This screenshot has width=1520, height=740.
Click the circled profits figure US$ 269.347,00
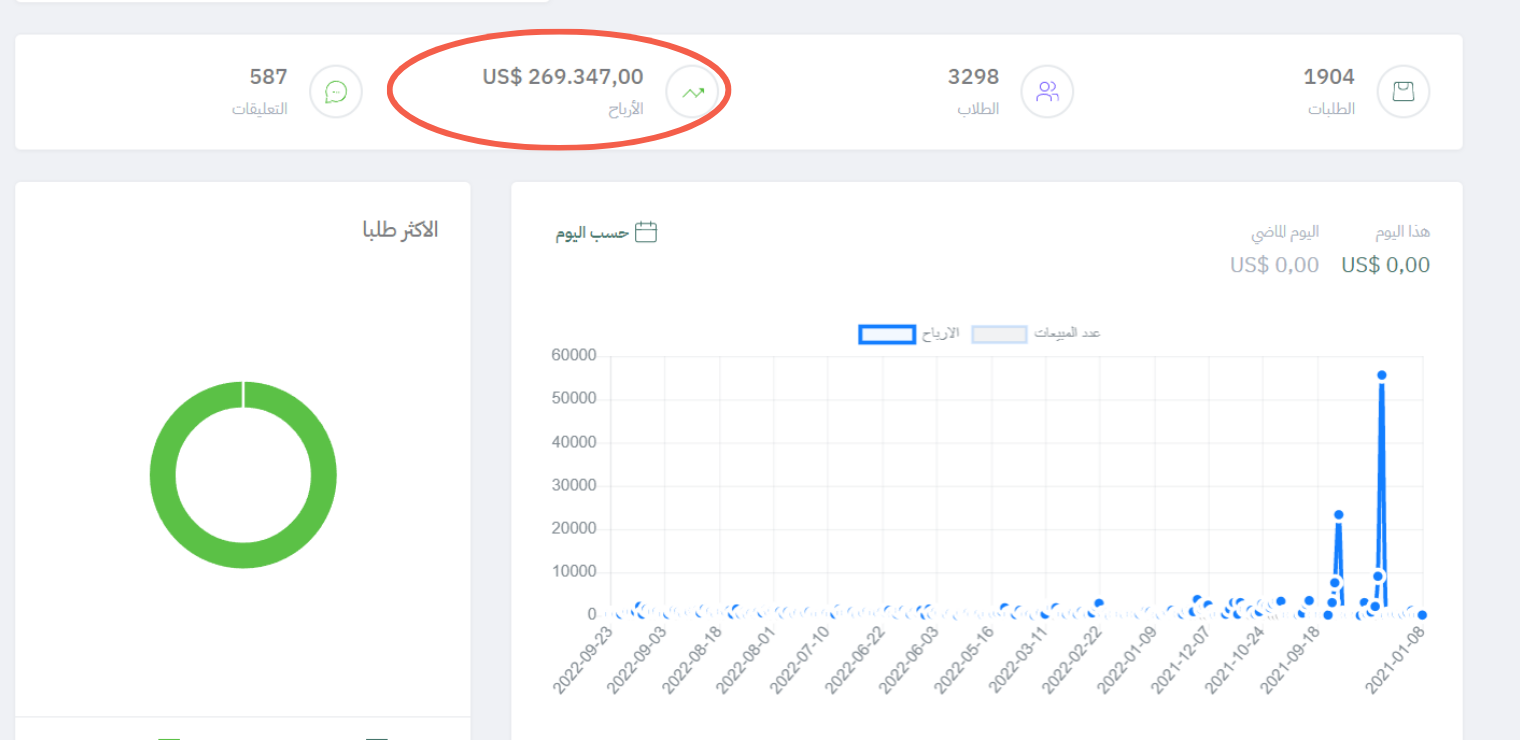[x=563, y=77]
